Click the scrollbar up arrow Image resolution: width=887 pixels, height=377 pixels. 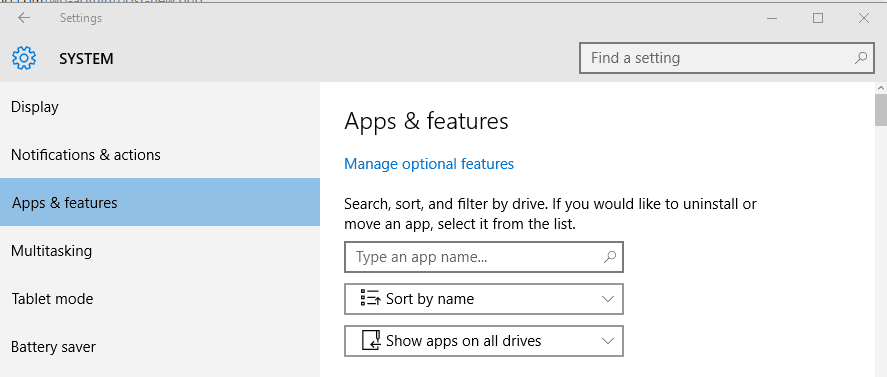881,88
